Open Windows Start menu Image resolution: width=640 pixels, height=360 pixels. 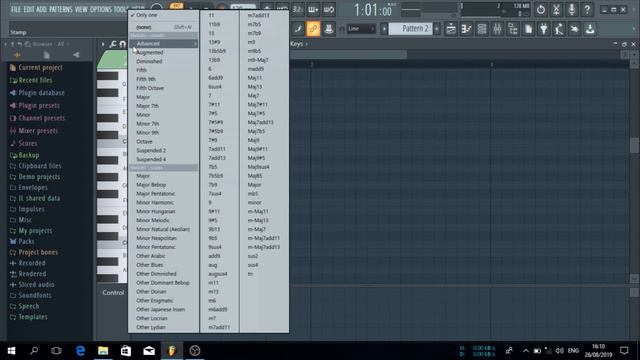(11, 351)
